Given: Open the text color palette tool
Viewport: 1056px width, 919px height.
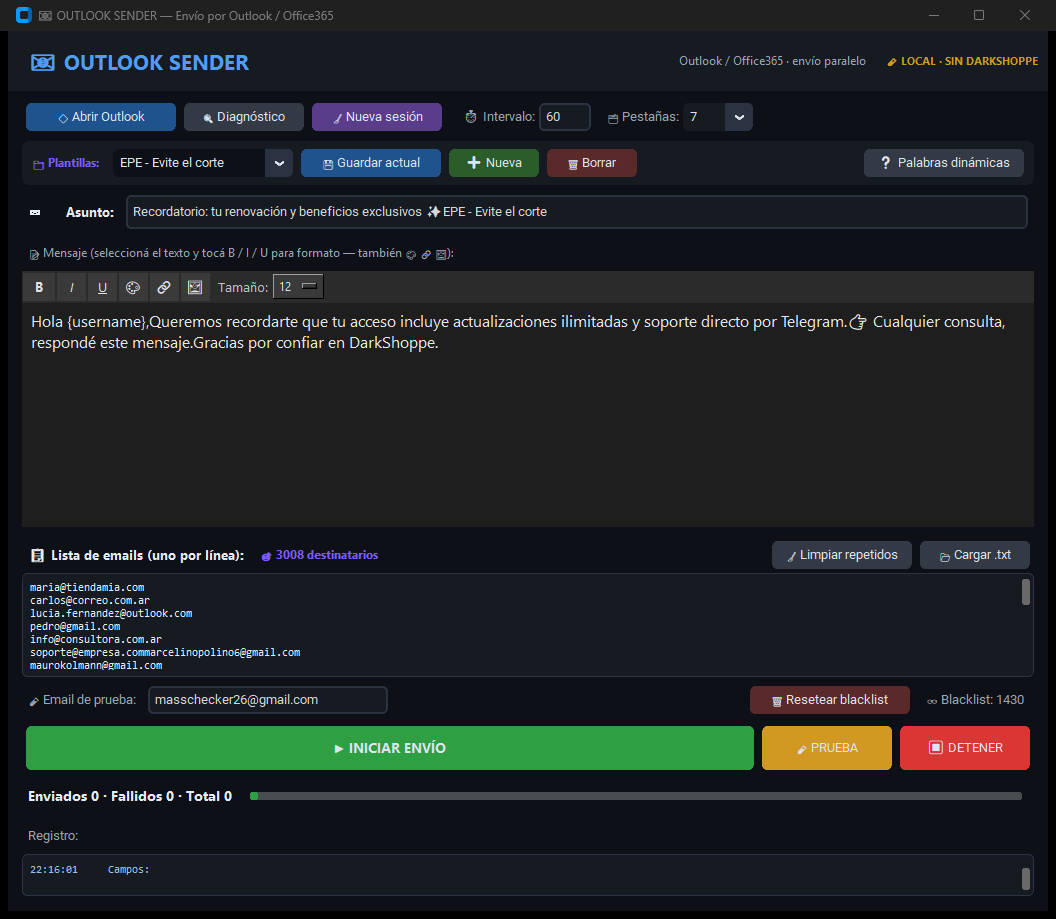Looking at the screenshot, I should pyautogui.click(x=133, y=287).
